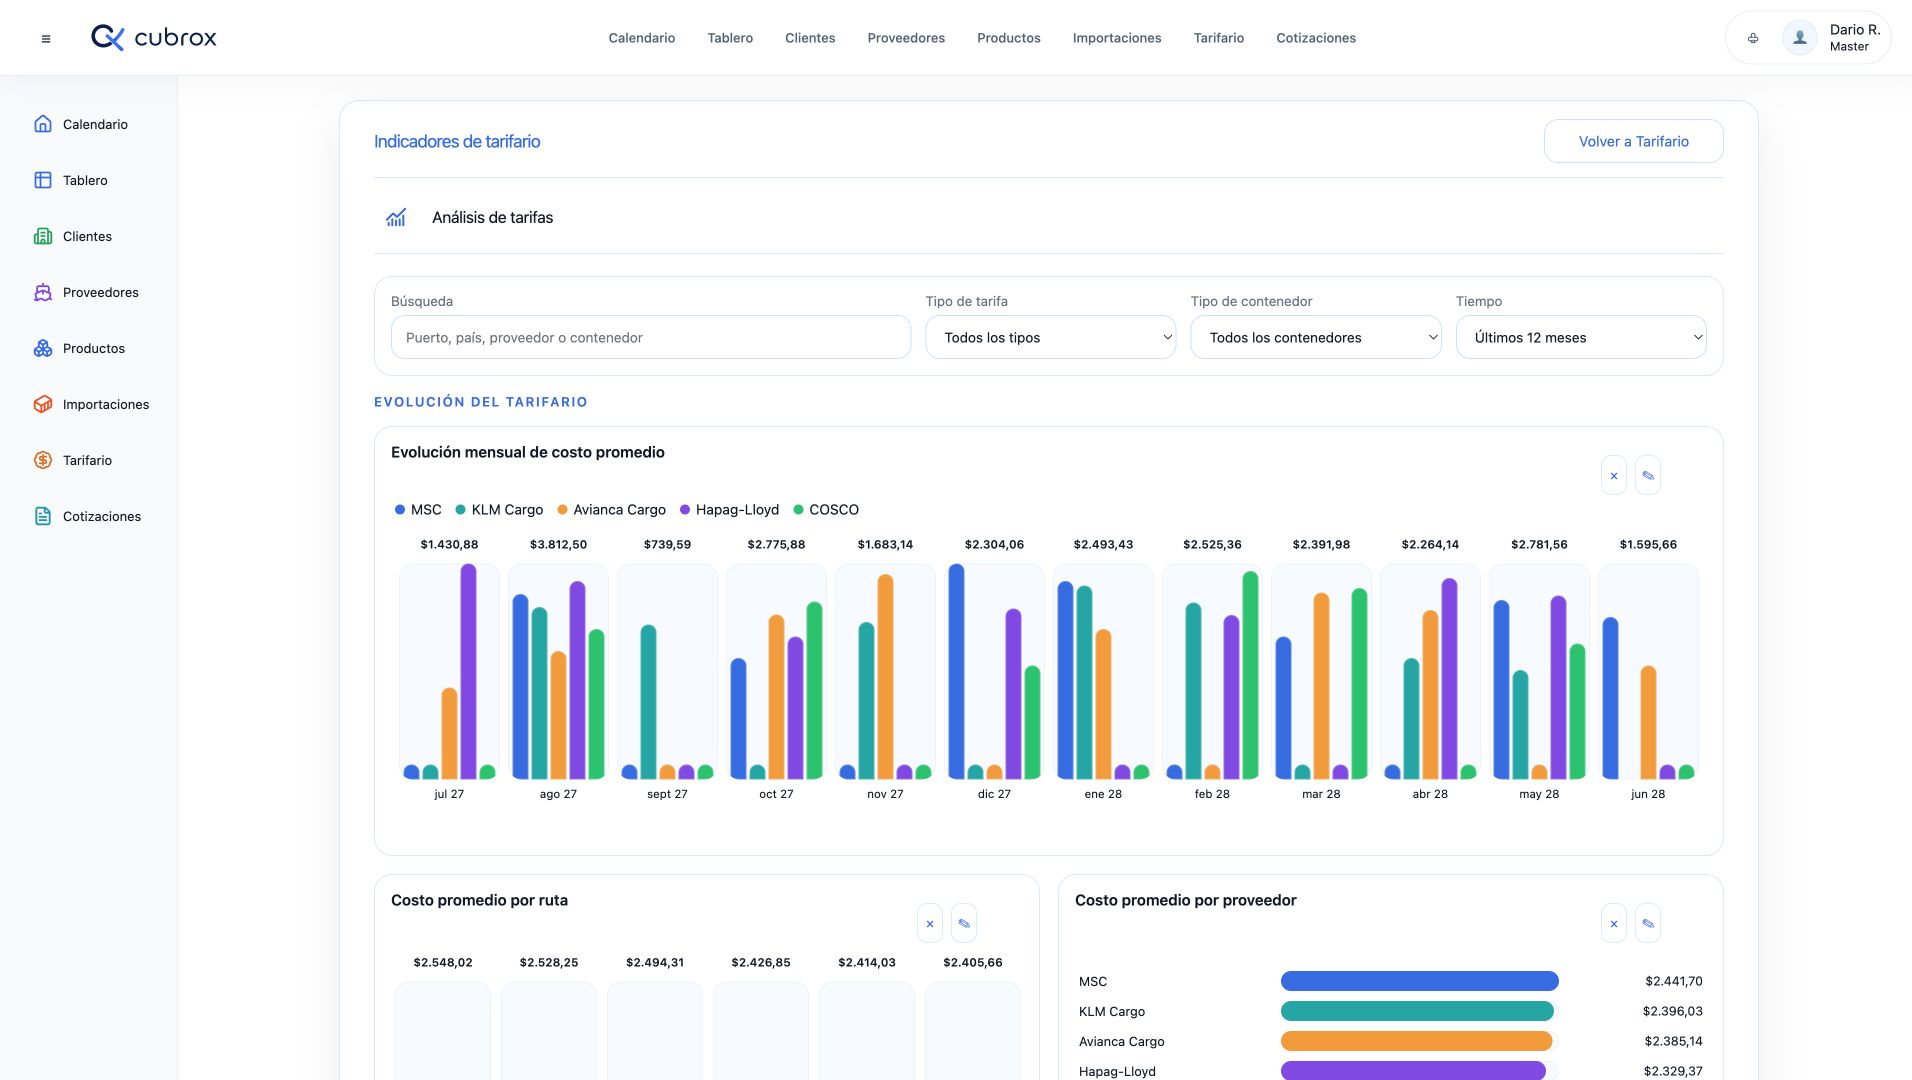Click the $2.441,70 amount in the MSC row
Screen dimensions: 1912x1080
click(1674, 981)
